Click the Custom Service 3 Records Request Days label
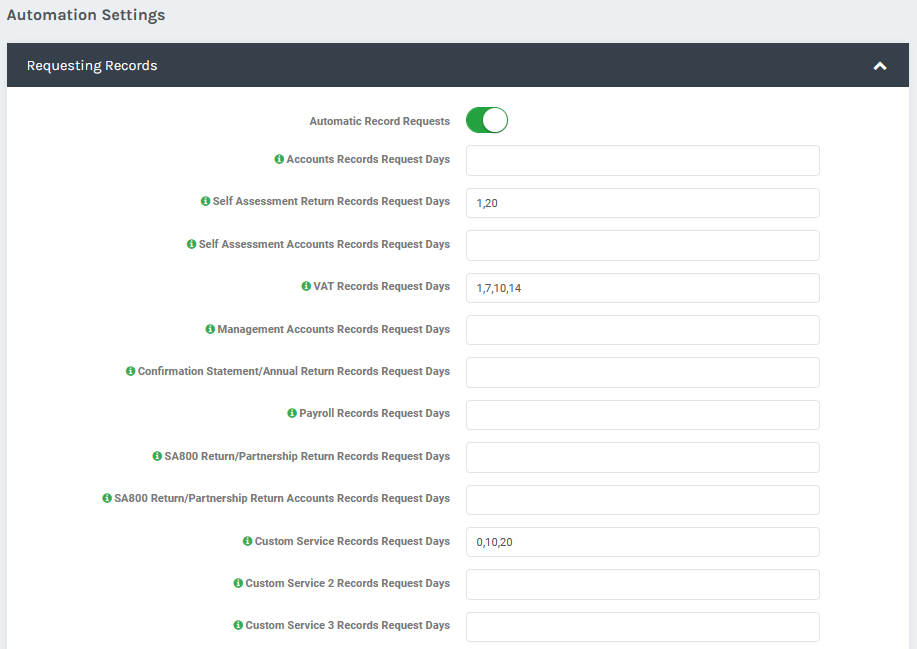The height and width of the screenshot is (649, 917). [x=347, y=626]
